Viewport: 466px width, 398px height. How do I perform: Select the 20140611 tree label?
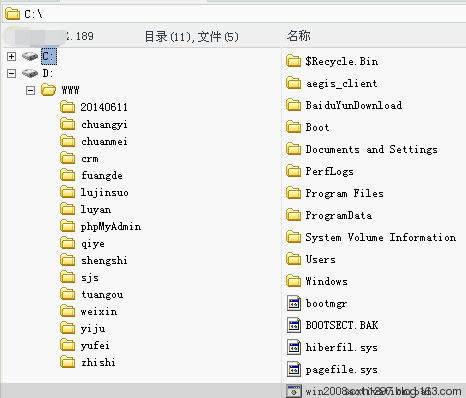click(104, 107)
